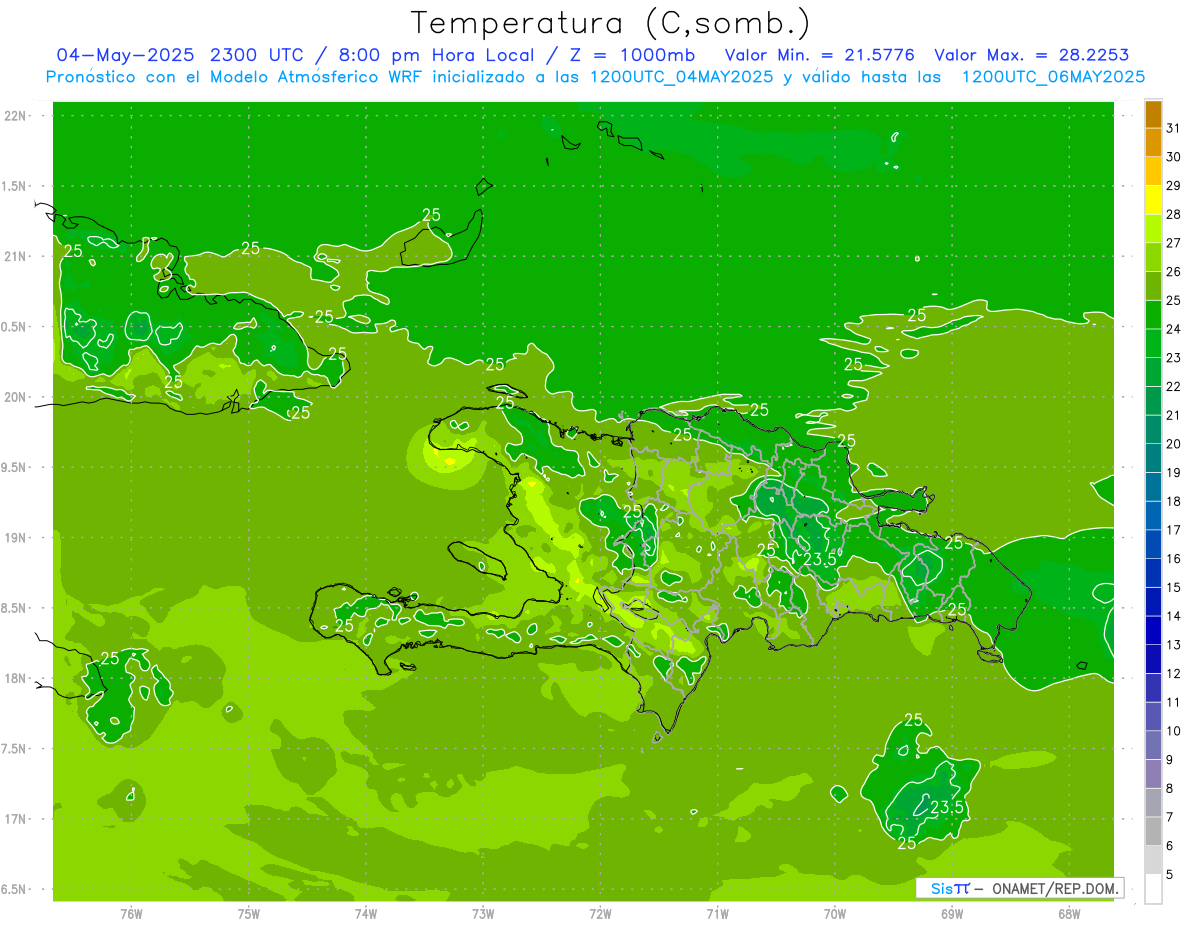Click the "72W" longitude axis label
This screenshot has width=1200, height=927.
[600, 913]
